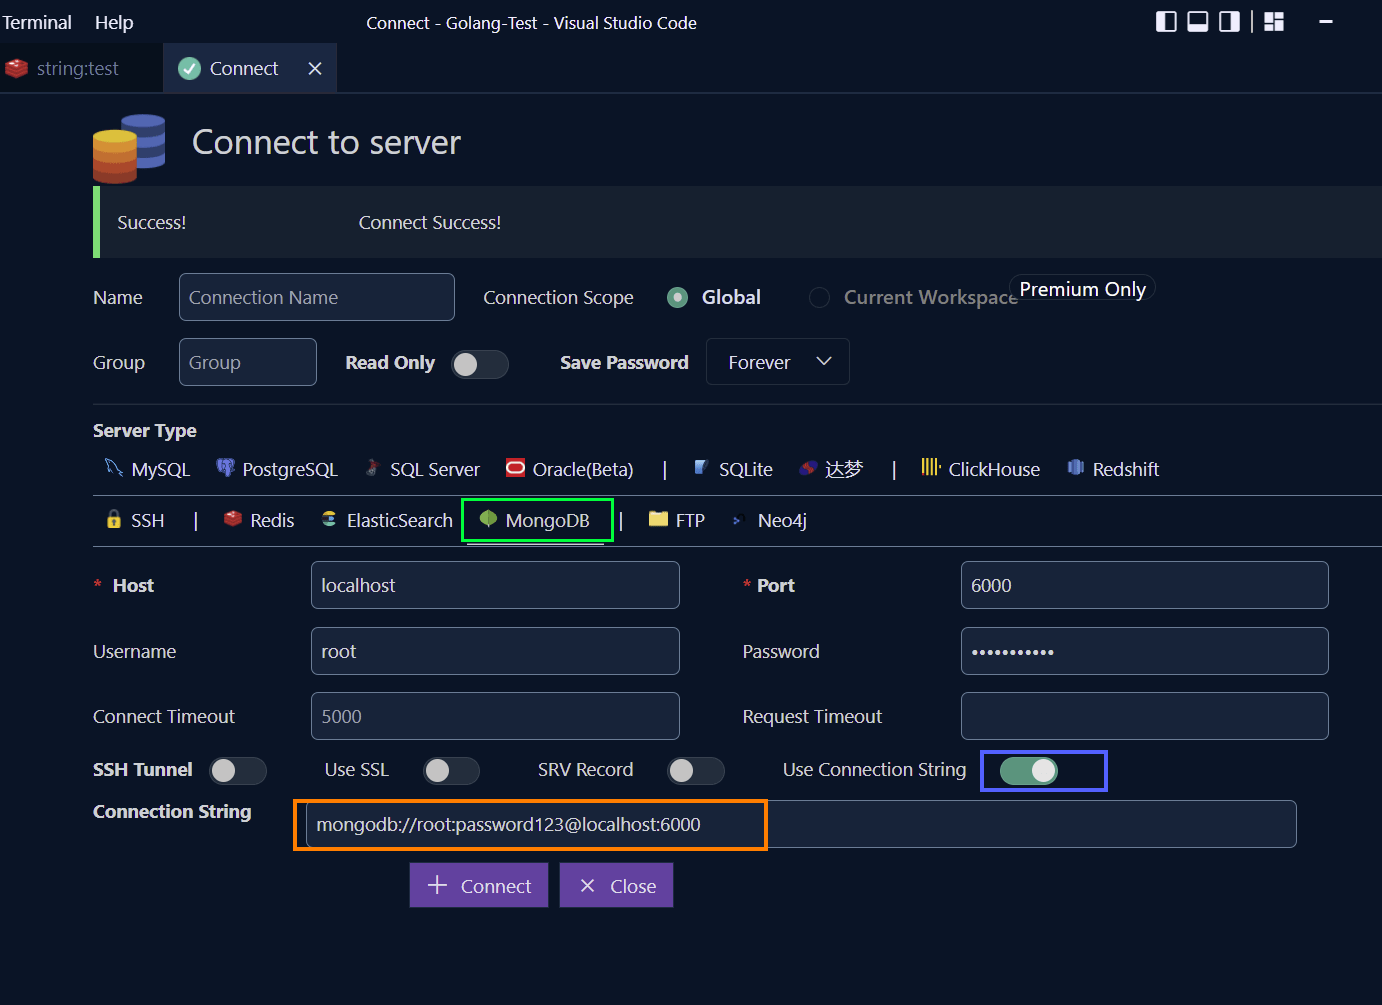
Task: Choose Redshift as the server type
Action: pos(1126,468)
